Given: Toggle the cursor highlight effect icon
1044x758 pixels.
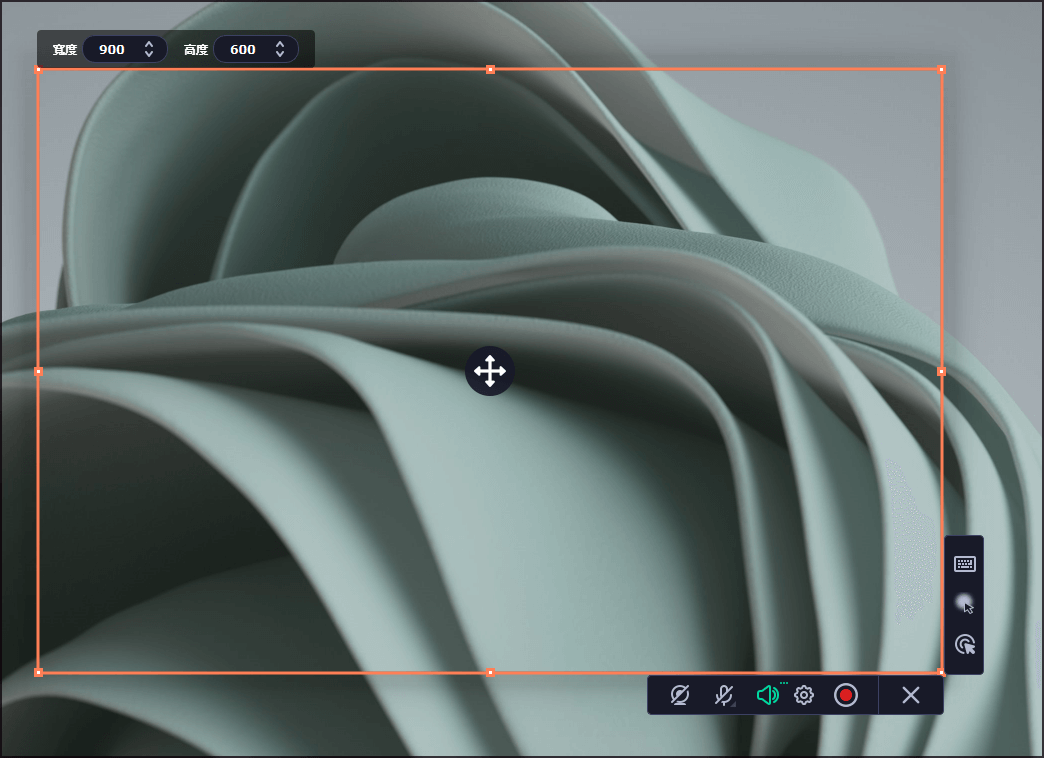Looking at the screenshot, I should tap(964, 603).
